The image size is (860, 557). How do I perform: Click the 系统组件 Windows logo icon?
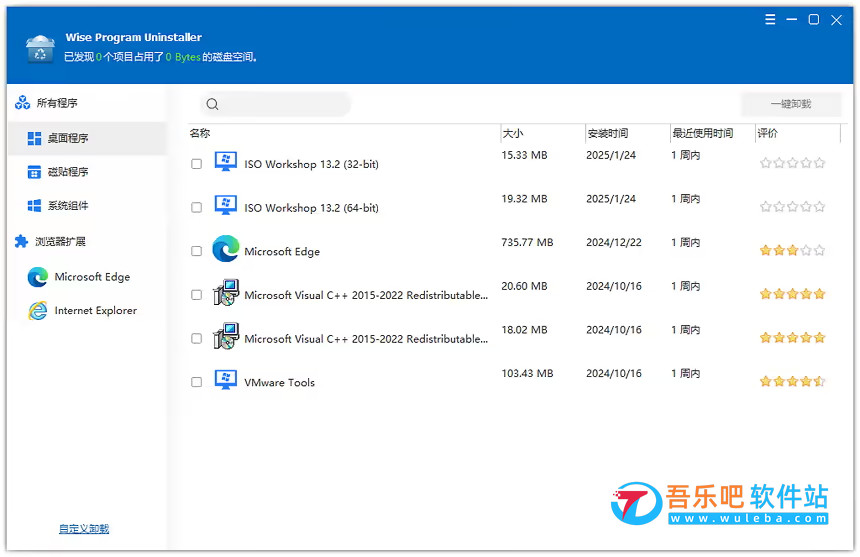pos(34,206)
